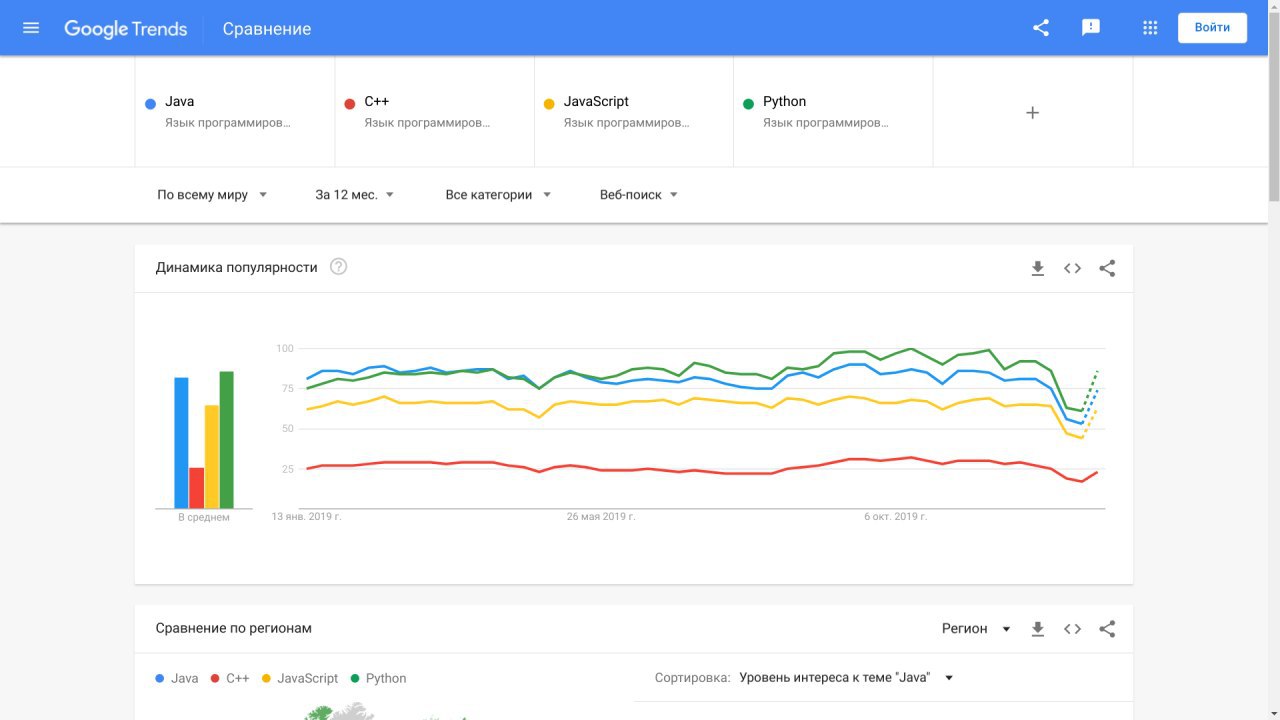Download the popularity dynamics chart data

click(x=1038, y=268)
